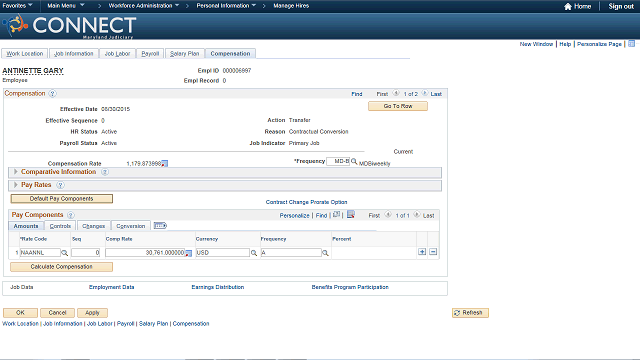Switch to Job Information tab
This screenshot has height=360, width=640.
pyautogui.click(x=74, y=53)
